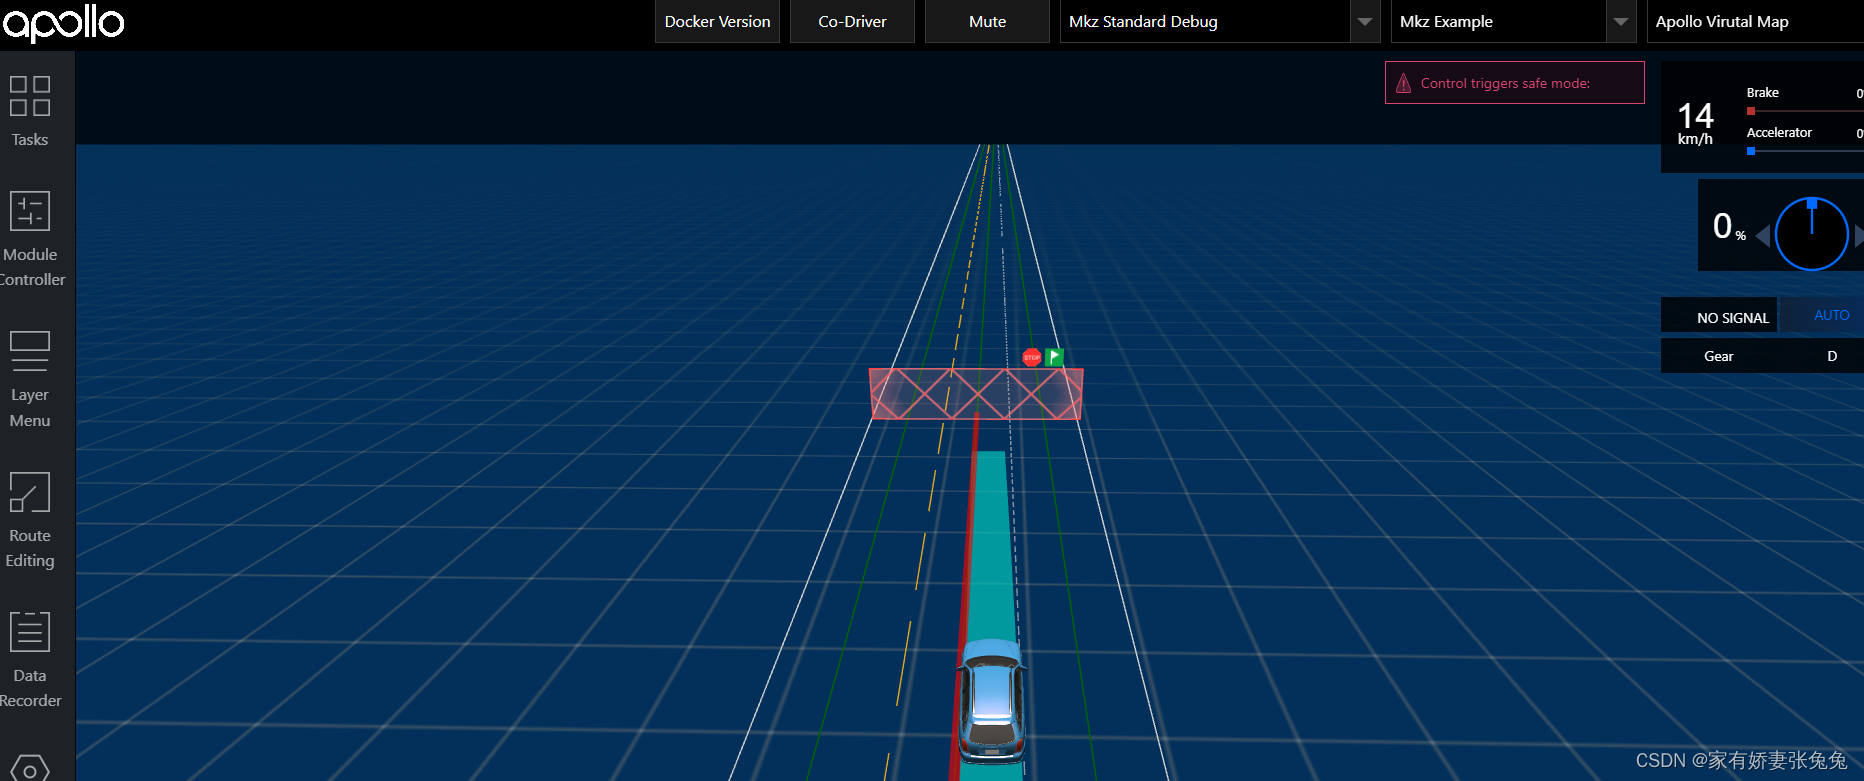Image resolution: width=1864 pixels, height=781 pixels.
Task: Click the Docker Version button
Action: tap(717, 21)
